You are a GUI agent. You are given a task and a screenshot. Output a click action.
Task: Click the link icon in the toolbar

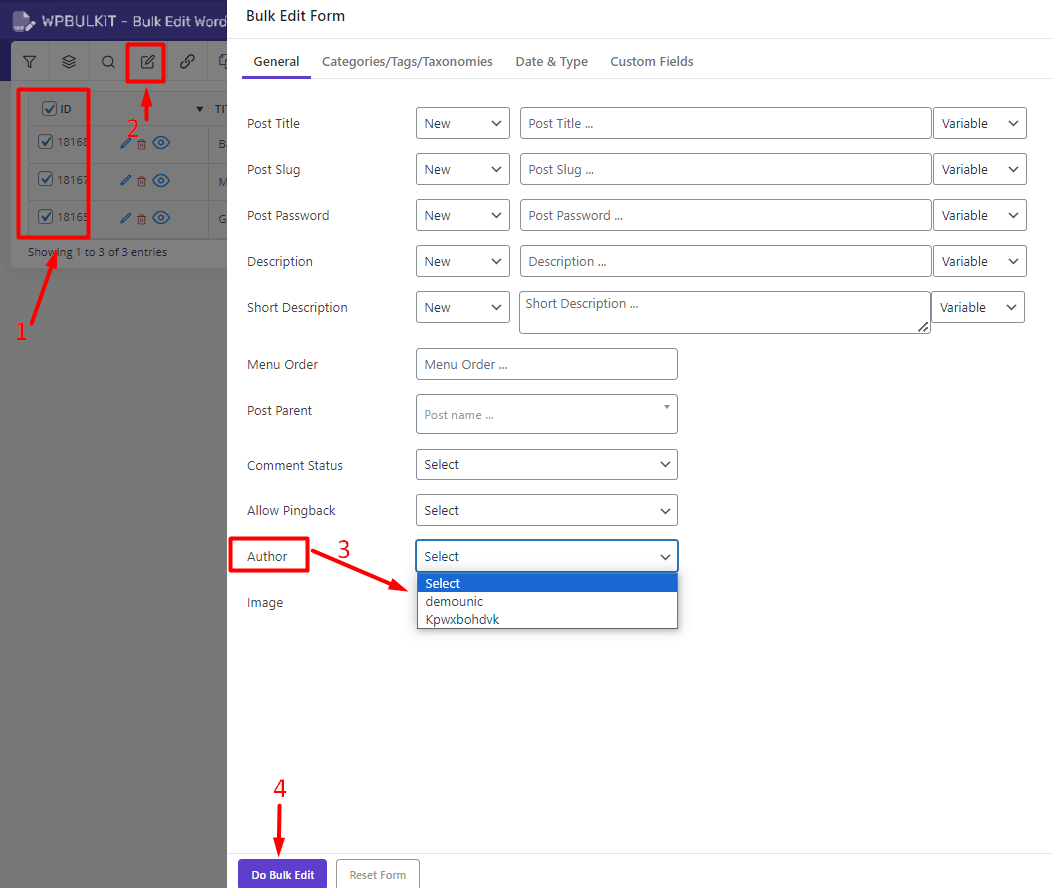pyautogui.click(x=187, y=61)
